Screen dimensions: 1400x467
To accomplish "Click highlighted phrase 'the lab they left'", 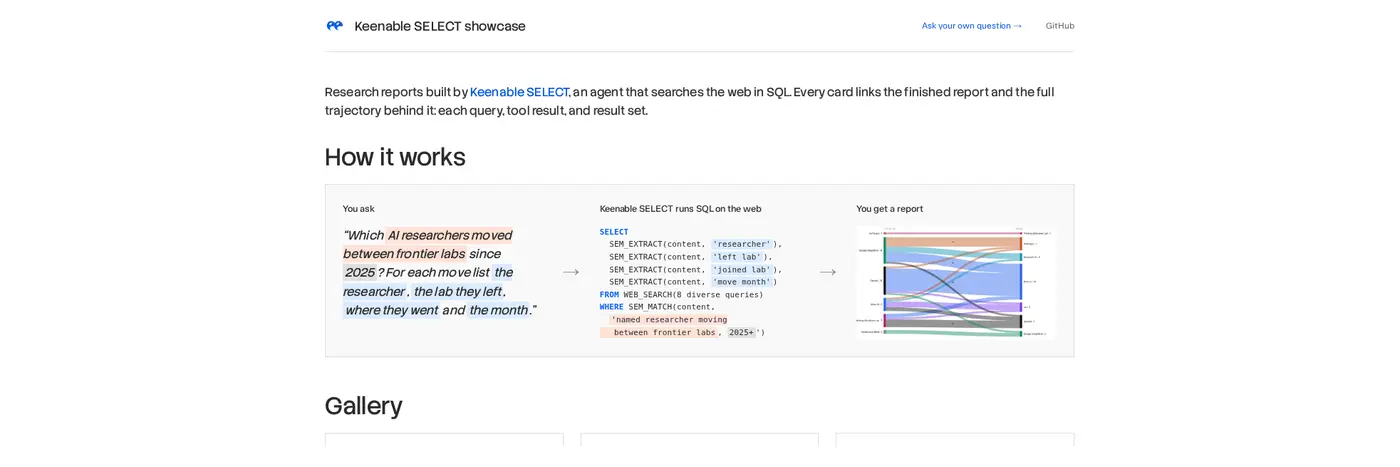I will [x=457, y=292].
